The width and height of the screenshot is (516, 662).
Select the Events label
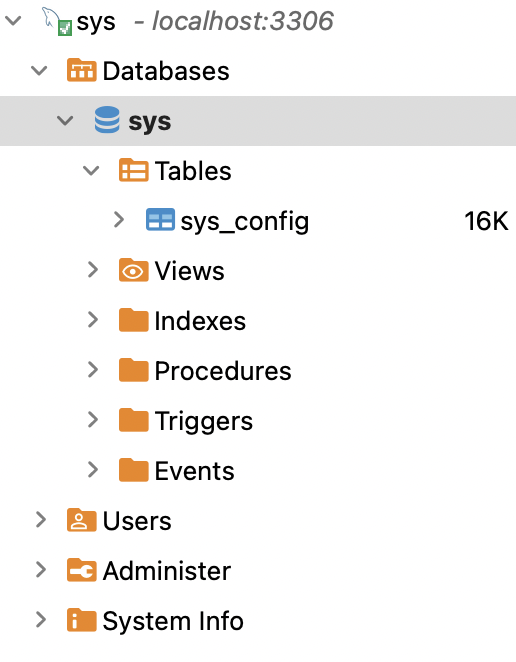(x=194, y=471)
